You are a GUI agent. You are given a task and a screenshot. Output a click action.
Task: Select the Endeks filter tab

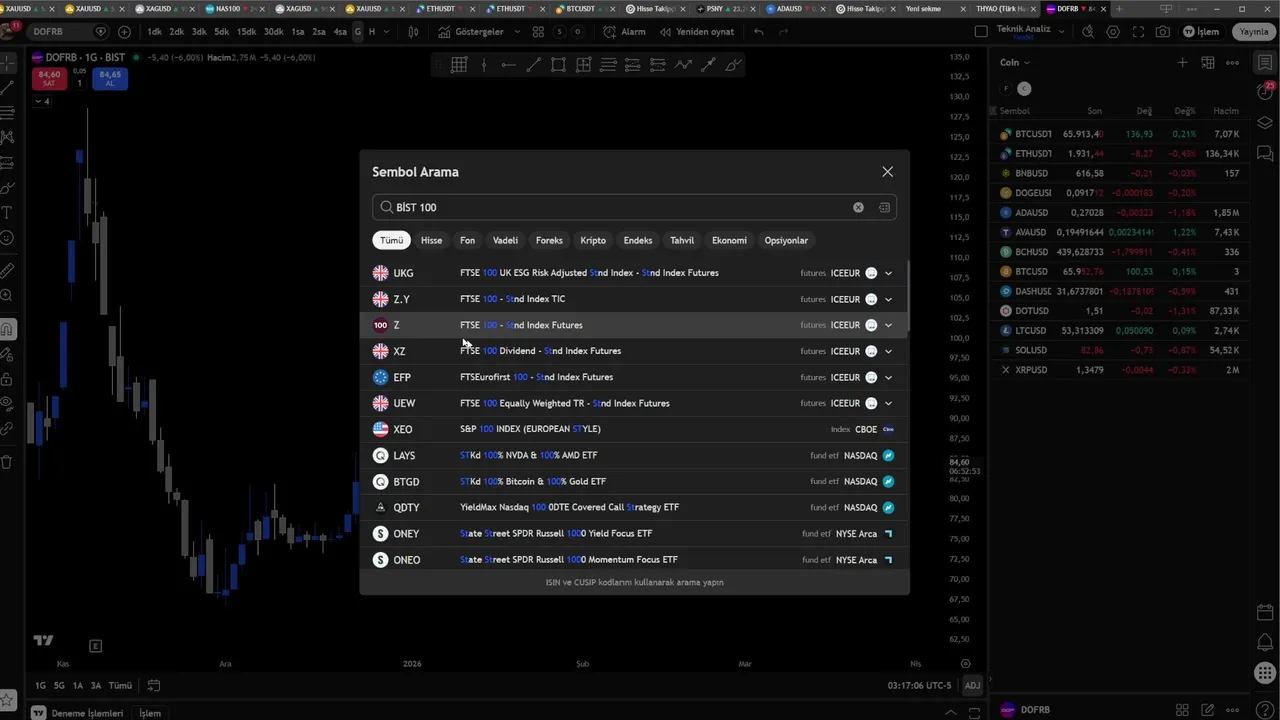[x=638, y=240]
